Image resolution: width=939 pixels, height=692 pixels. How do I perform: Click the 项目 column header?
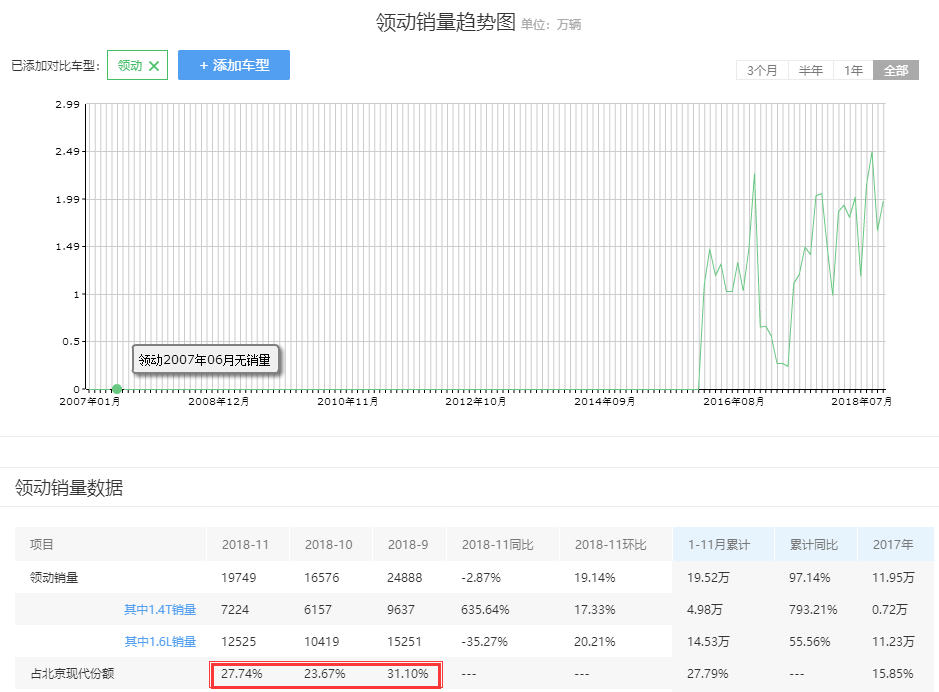click(x=42, y=545)
